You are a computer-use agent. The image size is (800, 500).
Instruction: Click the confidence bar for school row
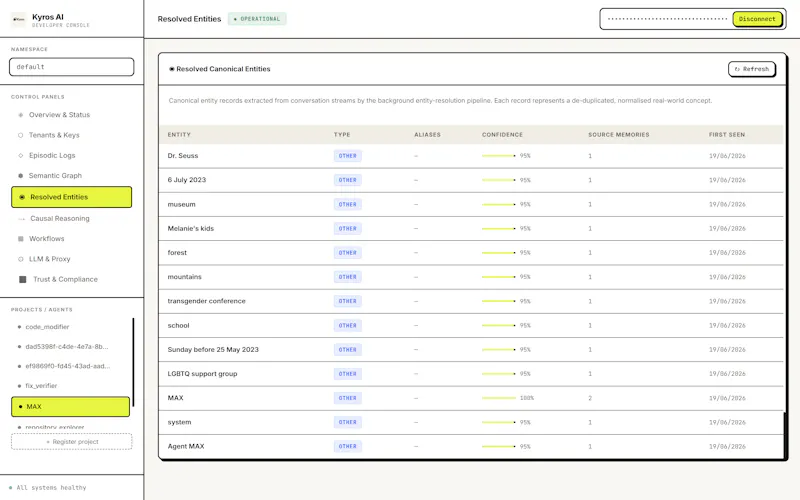498,325
